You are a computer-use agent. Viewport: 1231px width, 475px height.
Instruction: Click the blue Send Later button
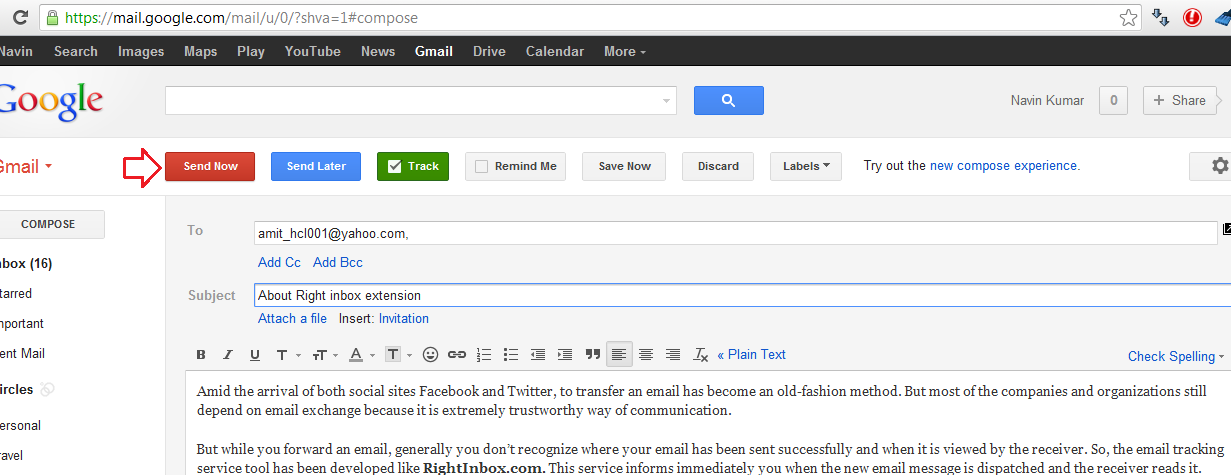(316, 166)
